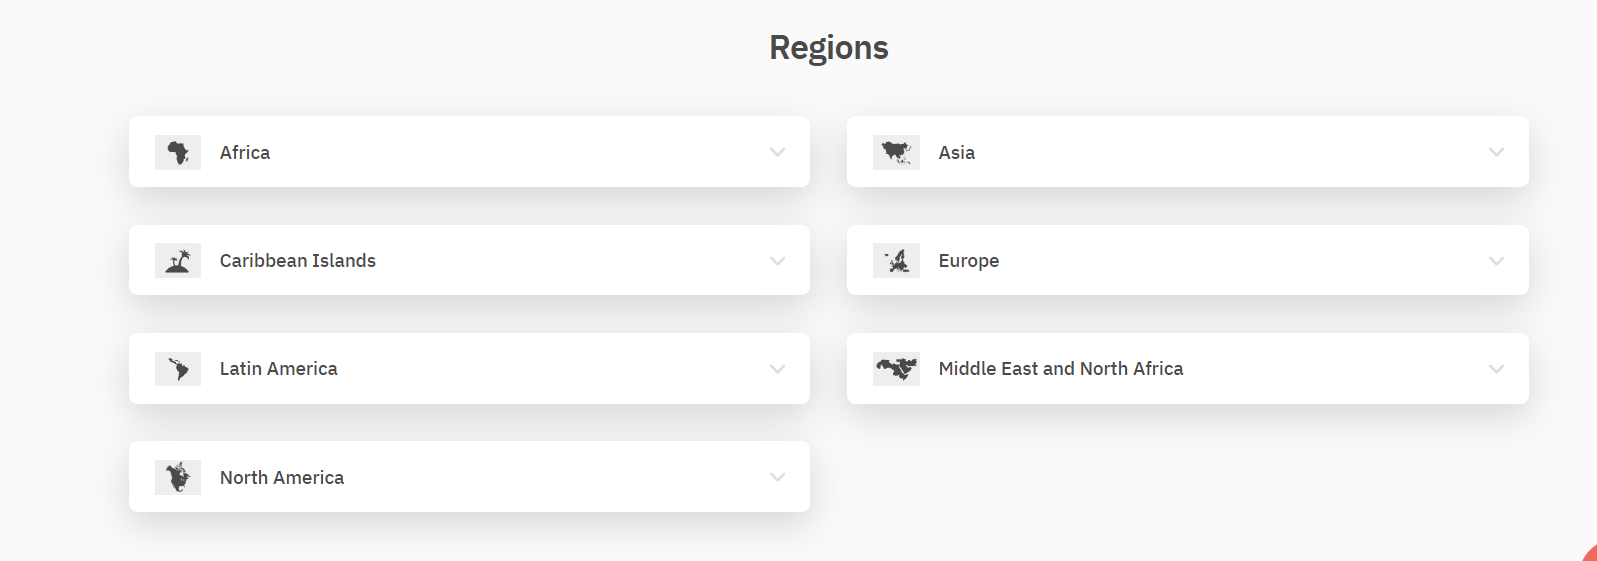Expand the Asia region chevron
Screen dimensions: 1597x561
(1497, 152)
